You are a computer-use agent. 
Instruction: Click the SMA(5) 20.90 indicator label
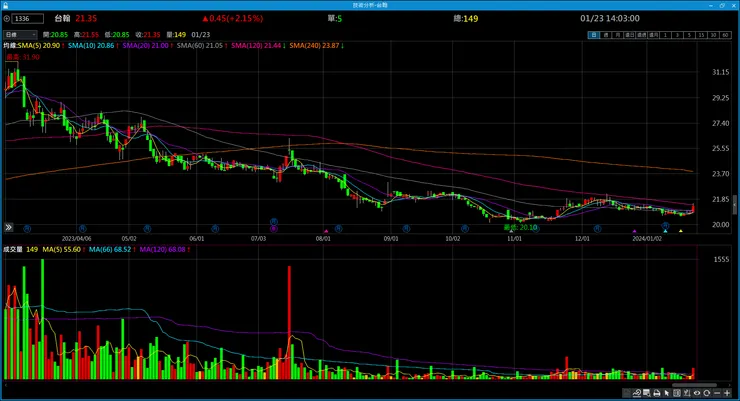pyautogui.click(x=40, y=45)
